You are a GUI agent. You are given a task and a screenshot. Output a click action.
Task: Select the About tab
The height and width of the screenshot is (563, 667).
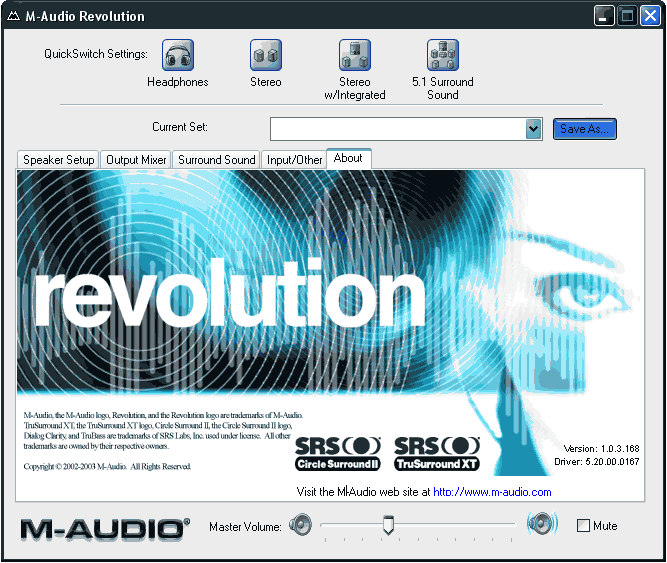(348, 158)
